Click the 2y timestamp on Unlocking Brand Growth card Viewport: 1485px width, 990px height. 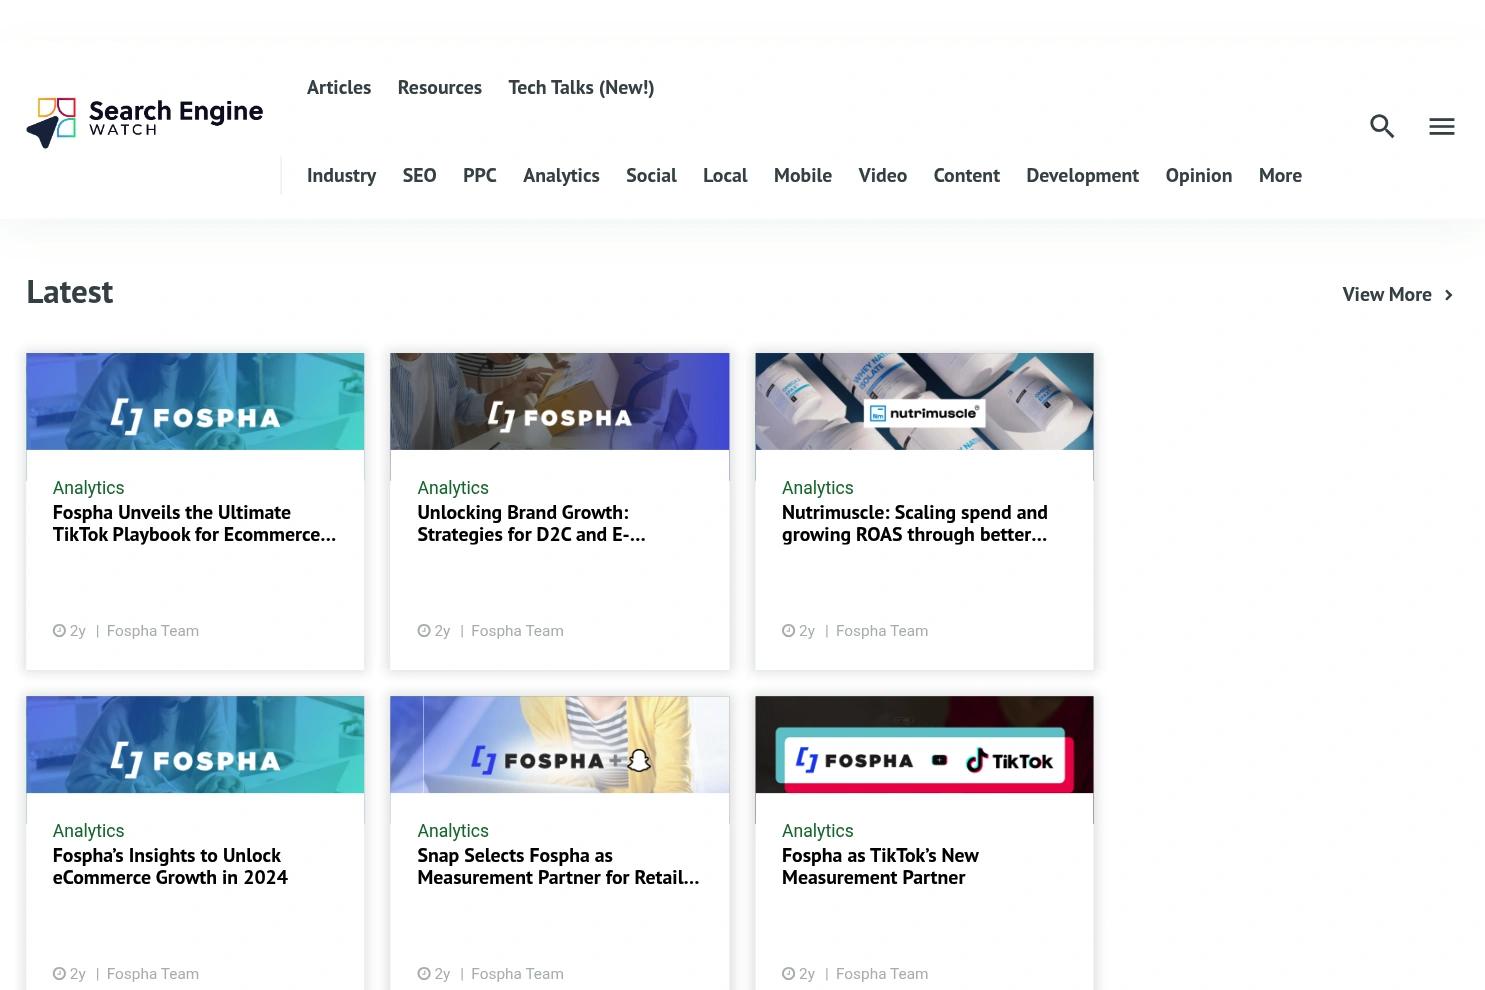(x=434, y=631)
